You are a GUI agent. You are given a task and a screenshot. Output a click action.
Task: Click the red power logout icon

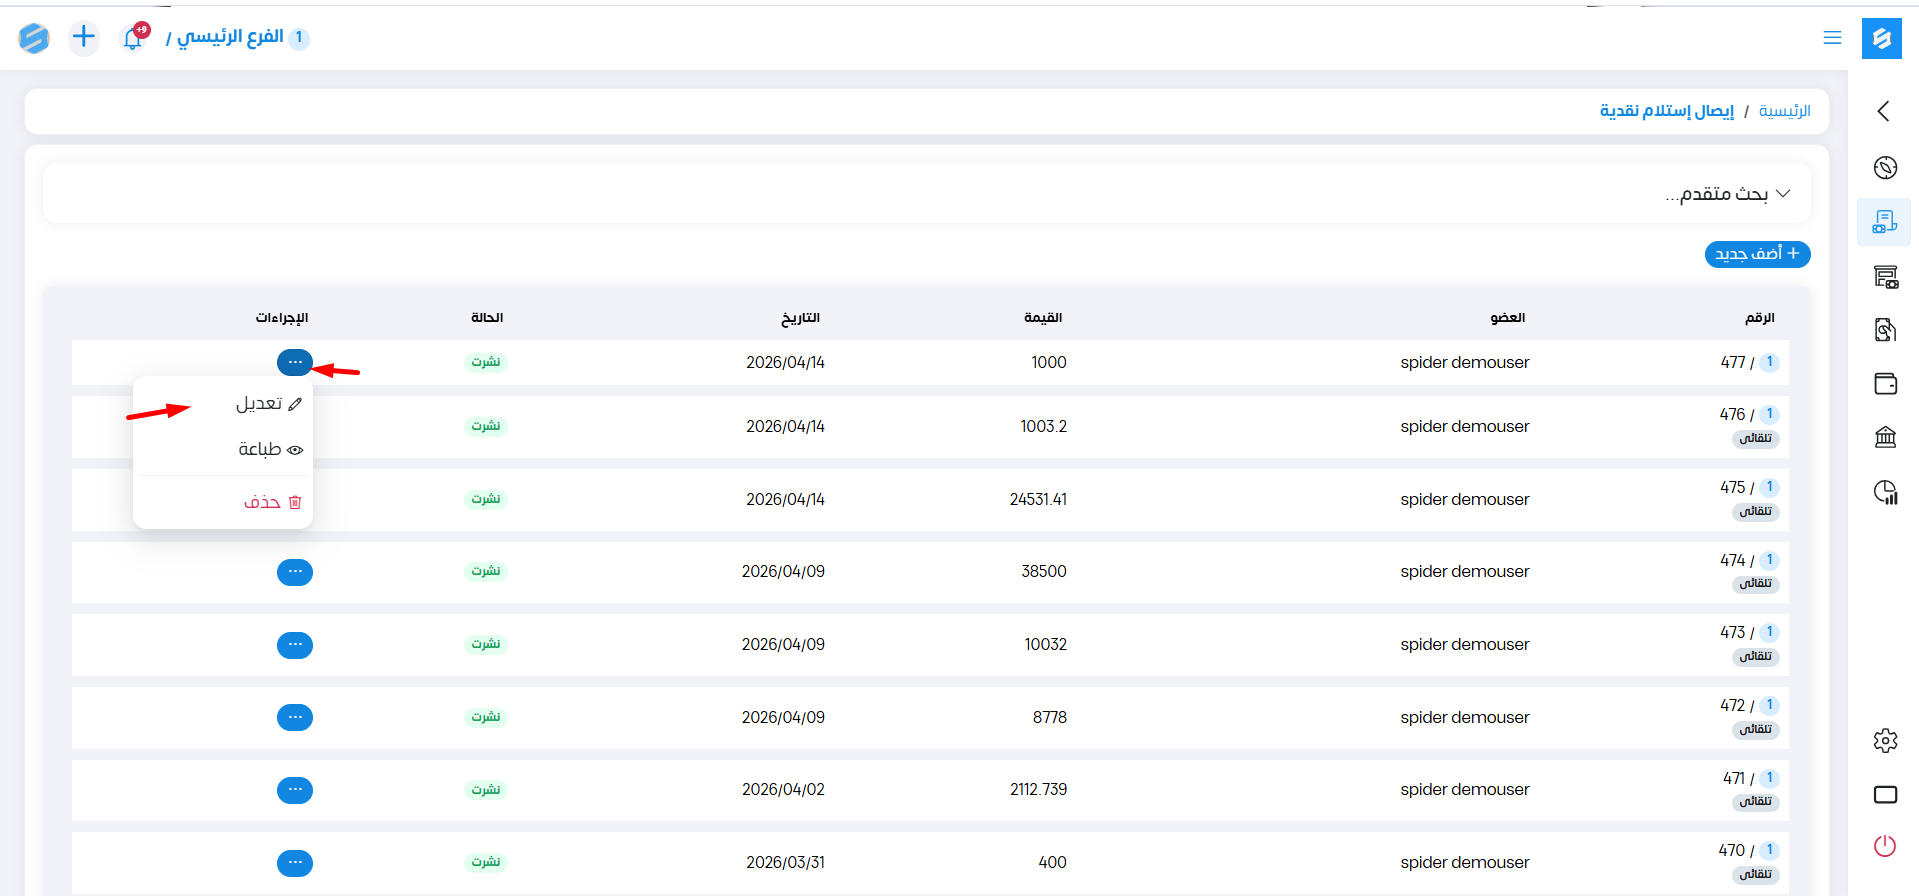pos(1885,846)
